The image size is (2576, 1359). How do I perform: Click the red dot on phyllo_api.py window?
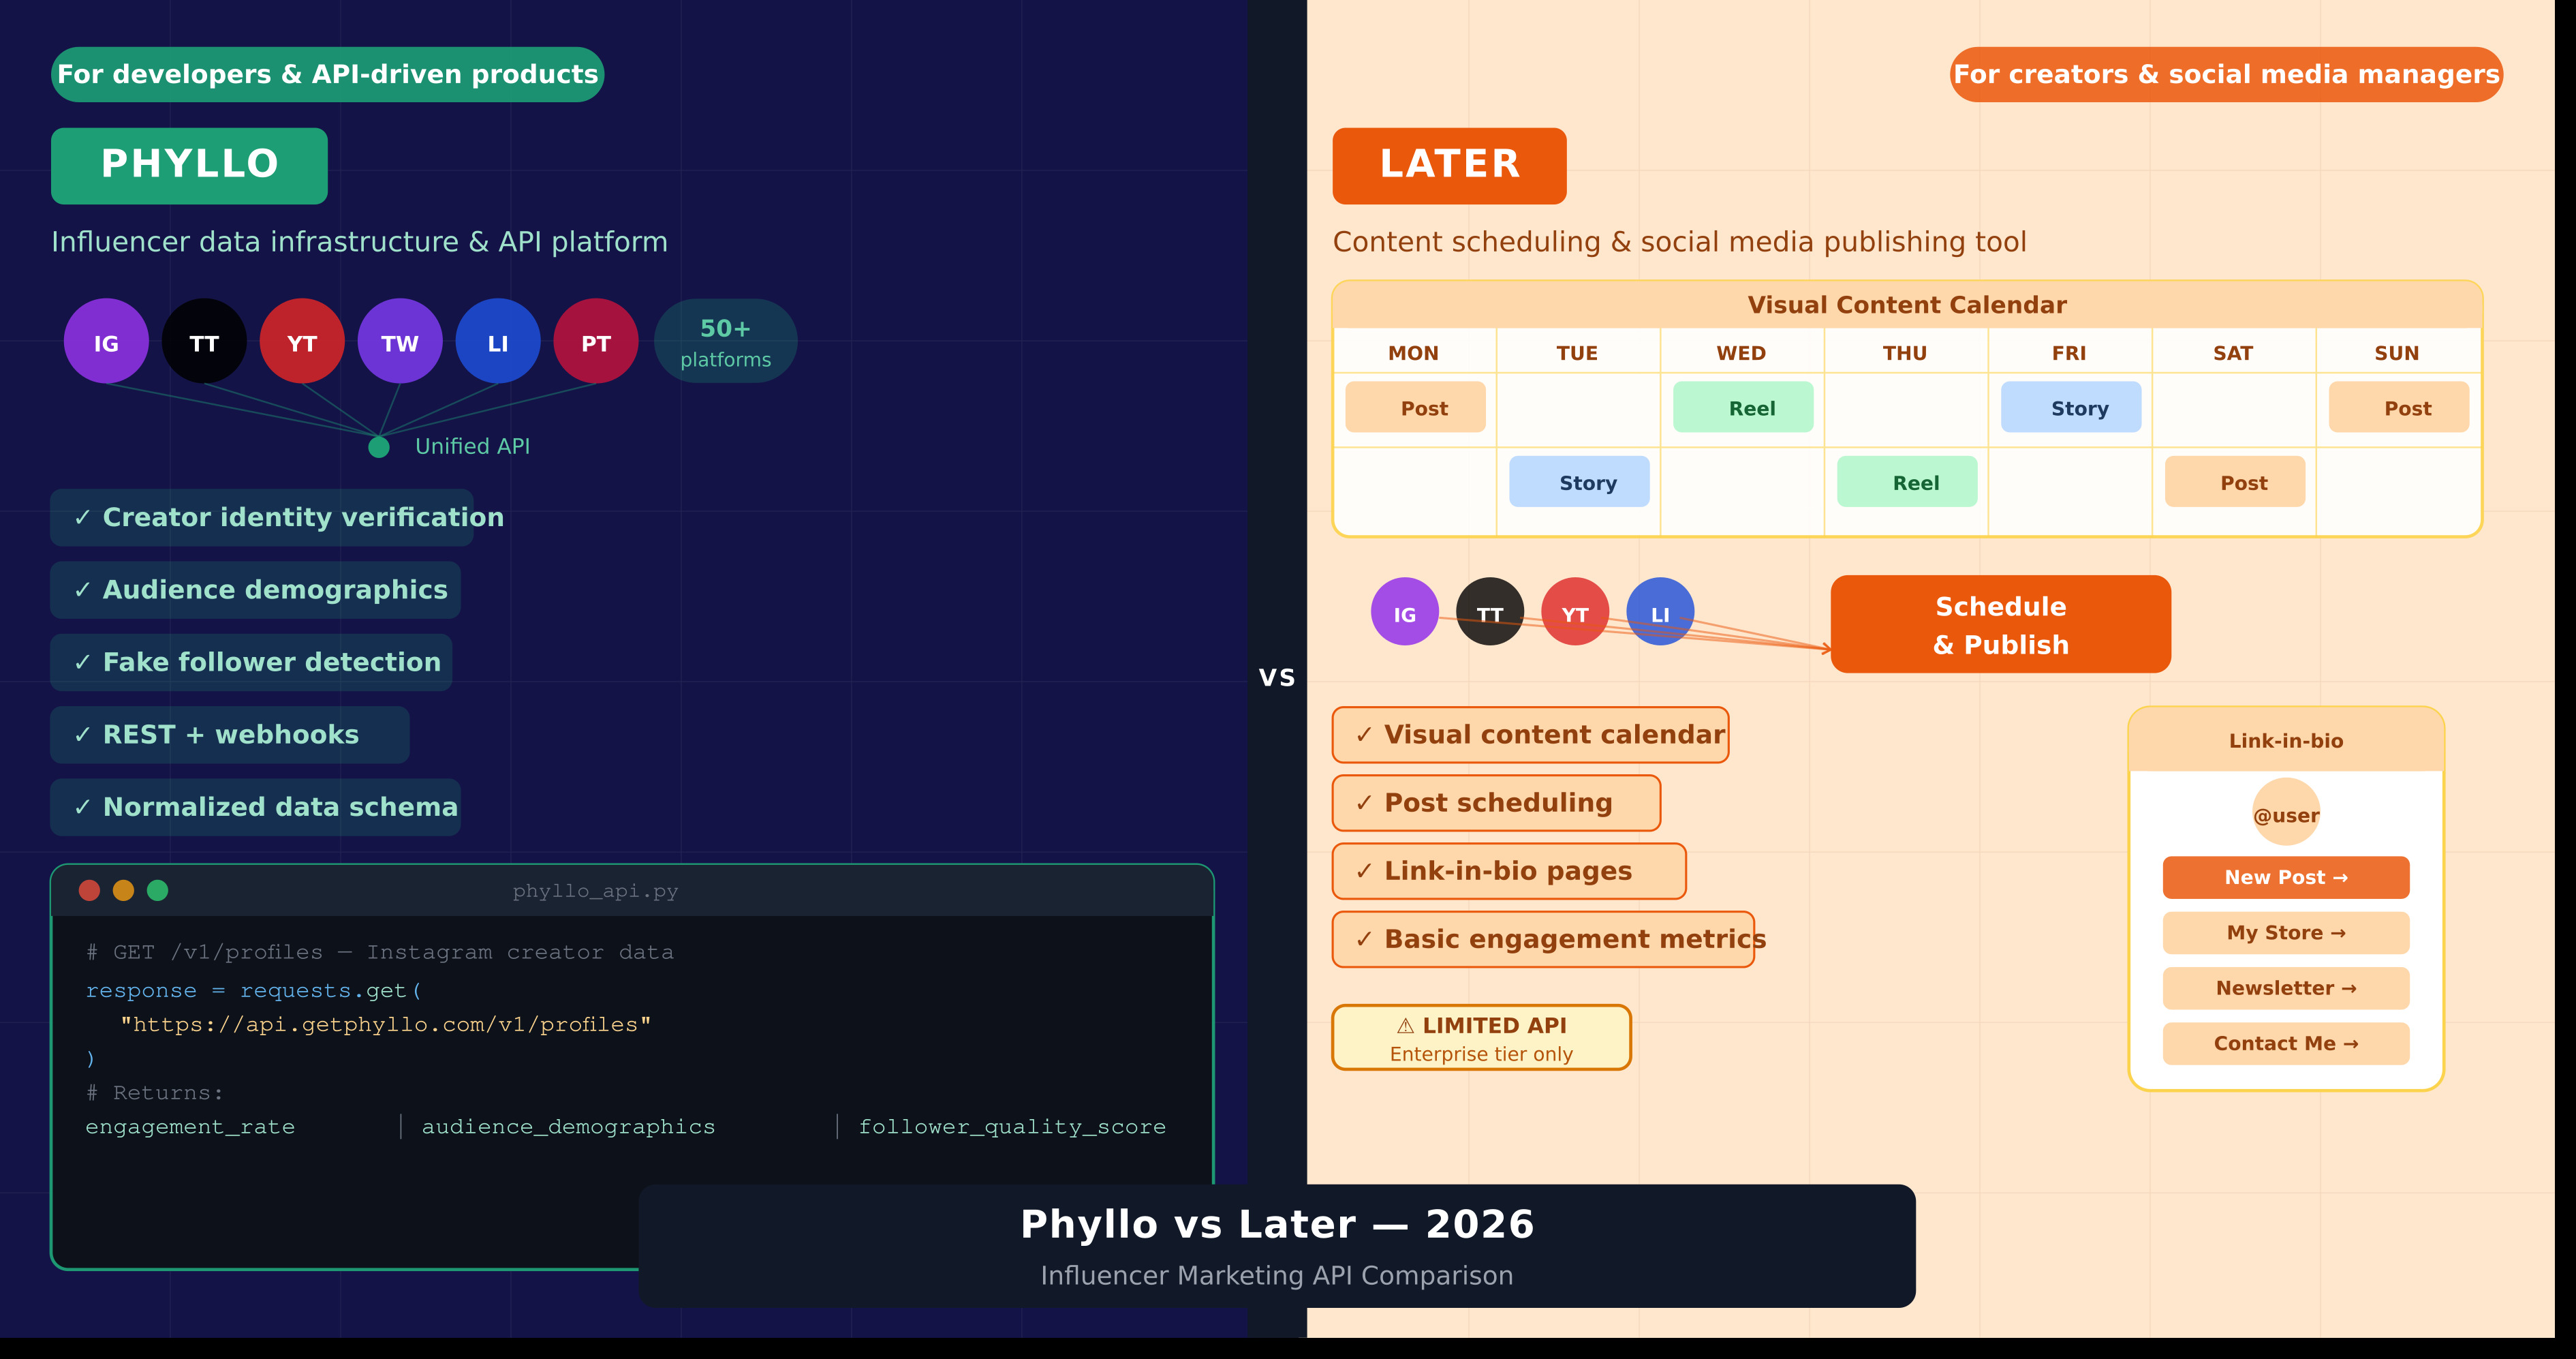(89, 890)
